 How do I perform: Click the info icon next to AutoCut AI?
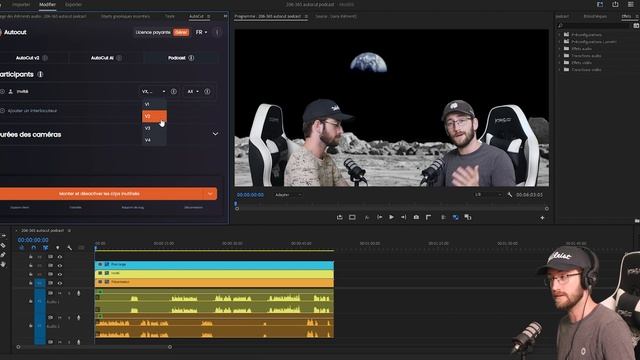coord(119,58)
